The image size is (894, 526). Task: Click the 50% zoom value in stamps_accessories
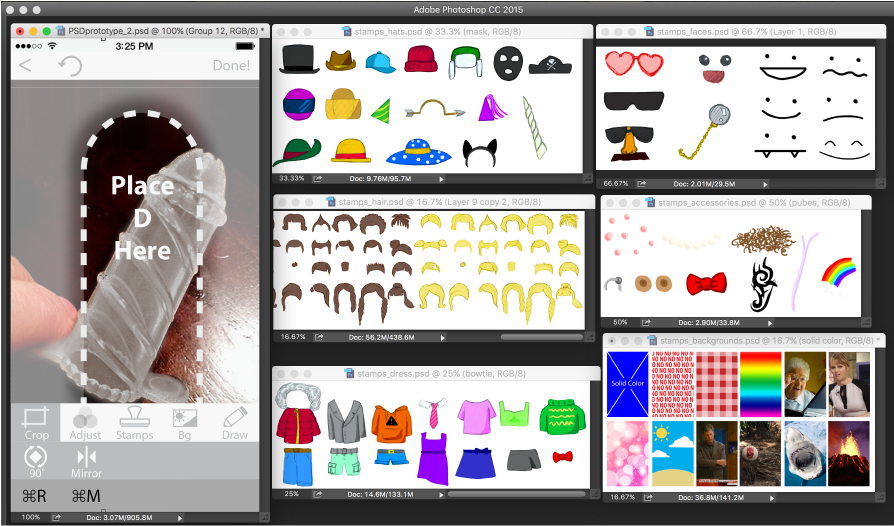point(620,323)
